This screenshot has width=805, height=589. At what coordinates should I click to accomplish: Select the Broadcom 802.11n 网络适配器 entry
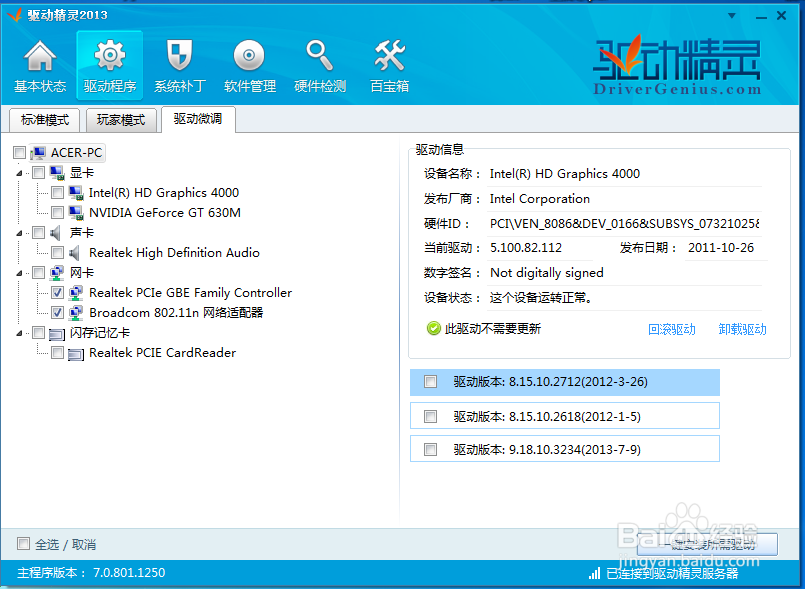pos(176,313)
